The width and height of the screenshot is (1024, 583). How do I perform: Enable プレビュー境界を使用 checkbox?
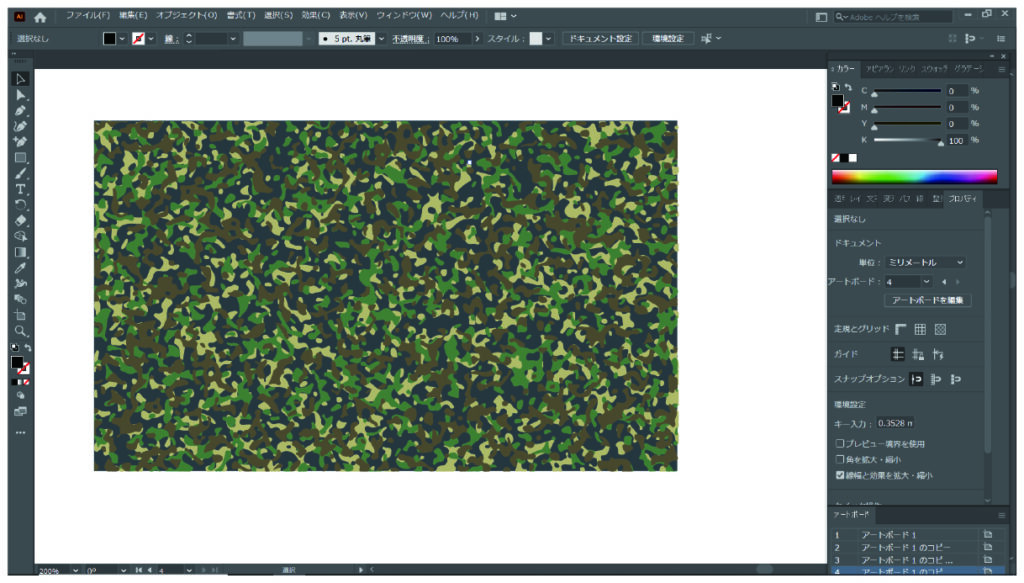click(840, 444)
